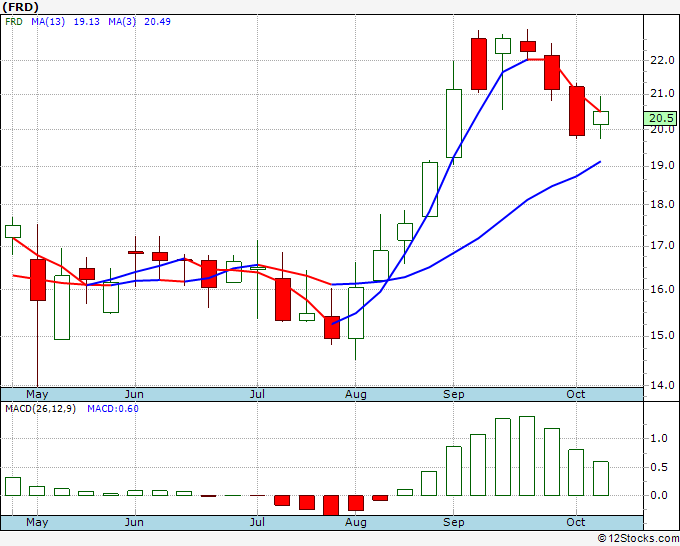Click the 16.0 price axis label
The height and width of the screenshot is (546, 680).
tap(662, 289)
